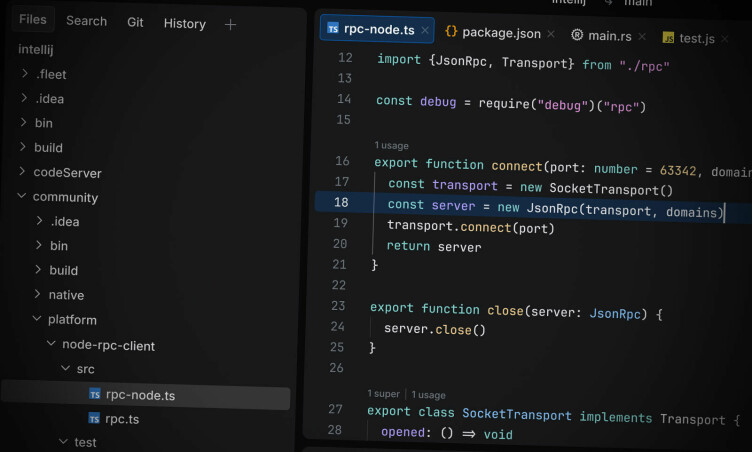752x452 pixels.
Task: Click the TypeScript icon on rpc-node.ts tab
Action: (x=333, y=28)
